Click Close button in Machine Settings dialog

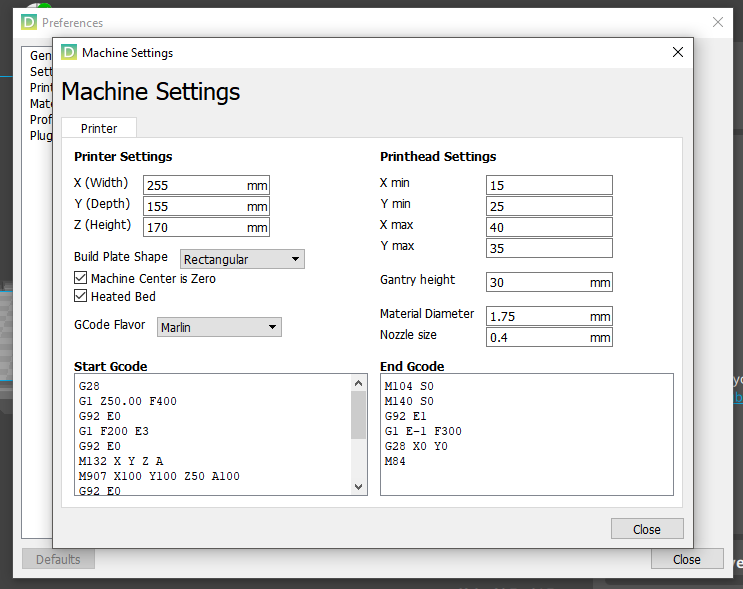tap(647, 529)
